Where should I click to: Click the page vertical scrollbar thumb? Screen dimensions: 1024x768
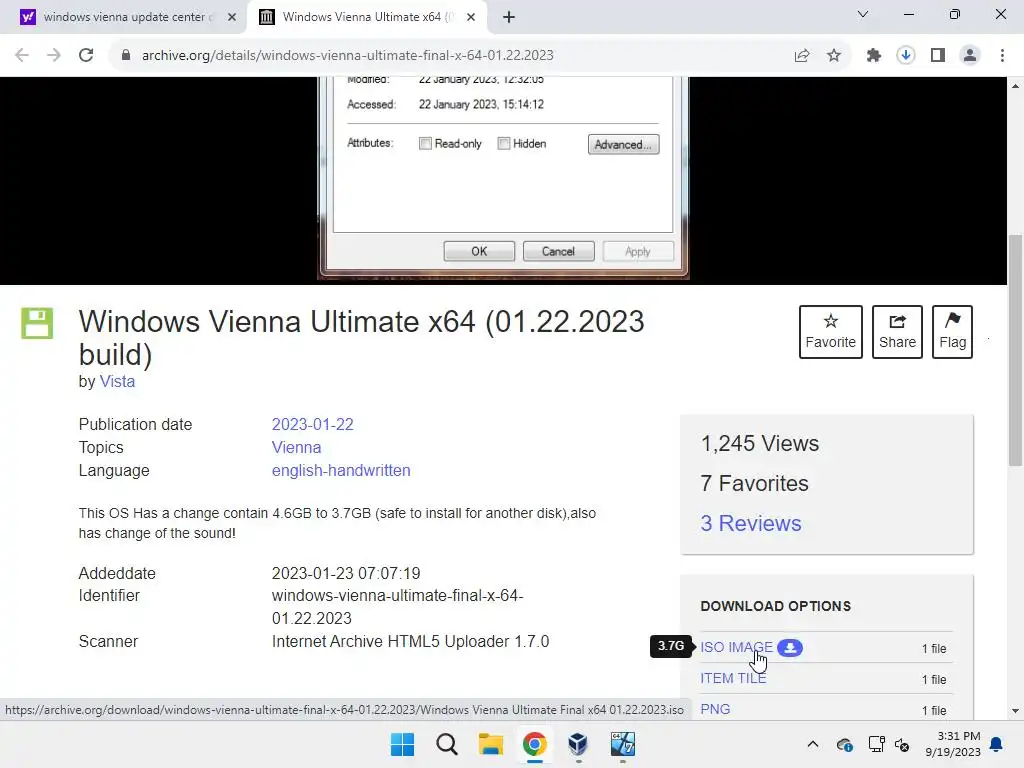pos(1016,351)
